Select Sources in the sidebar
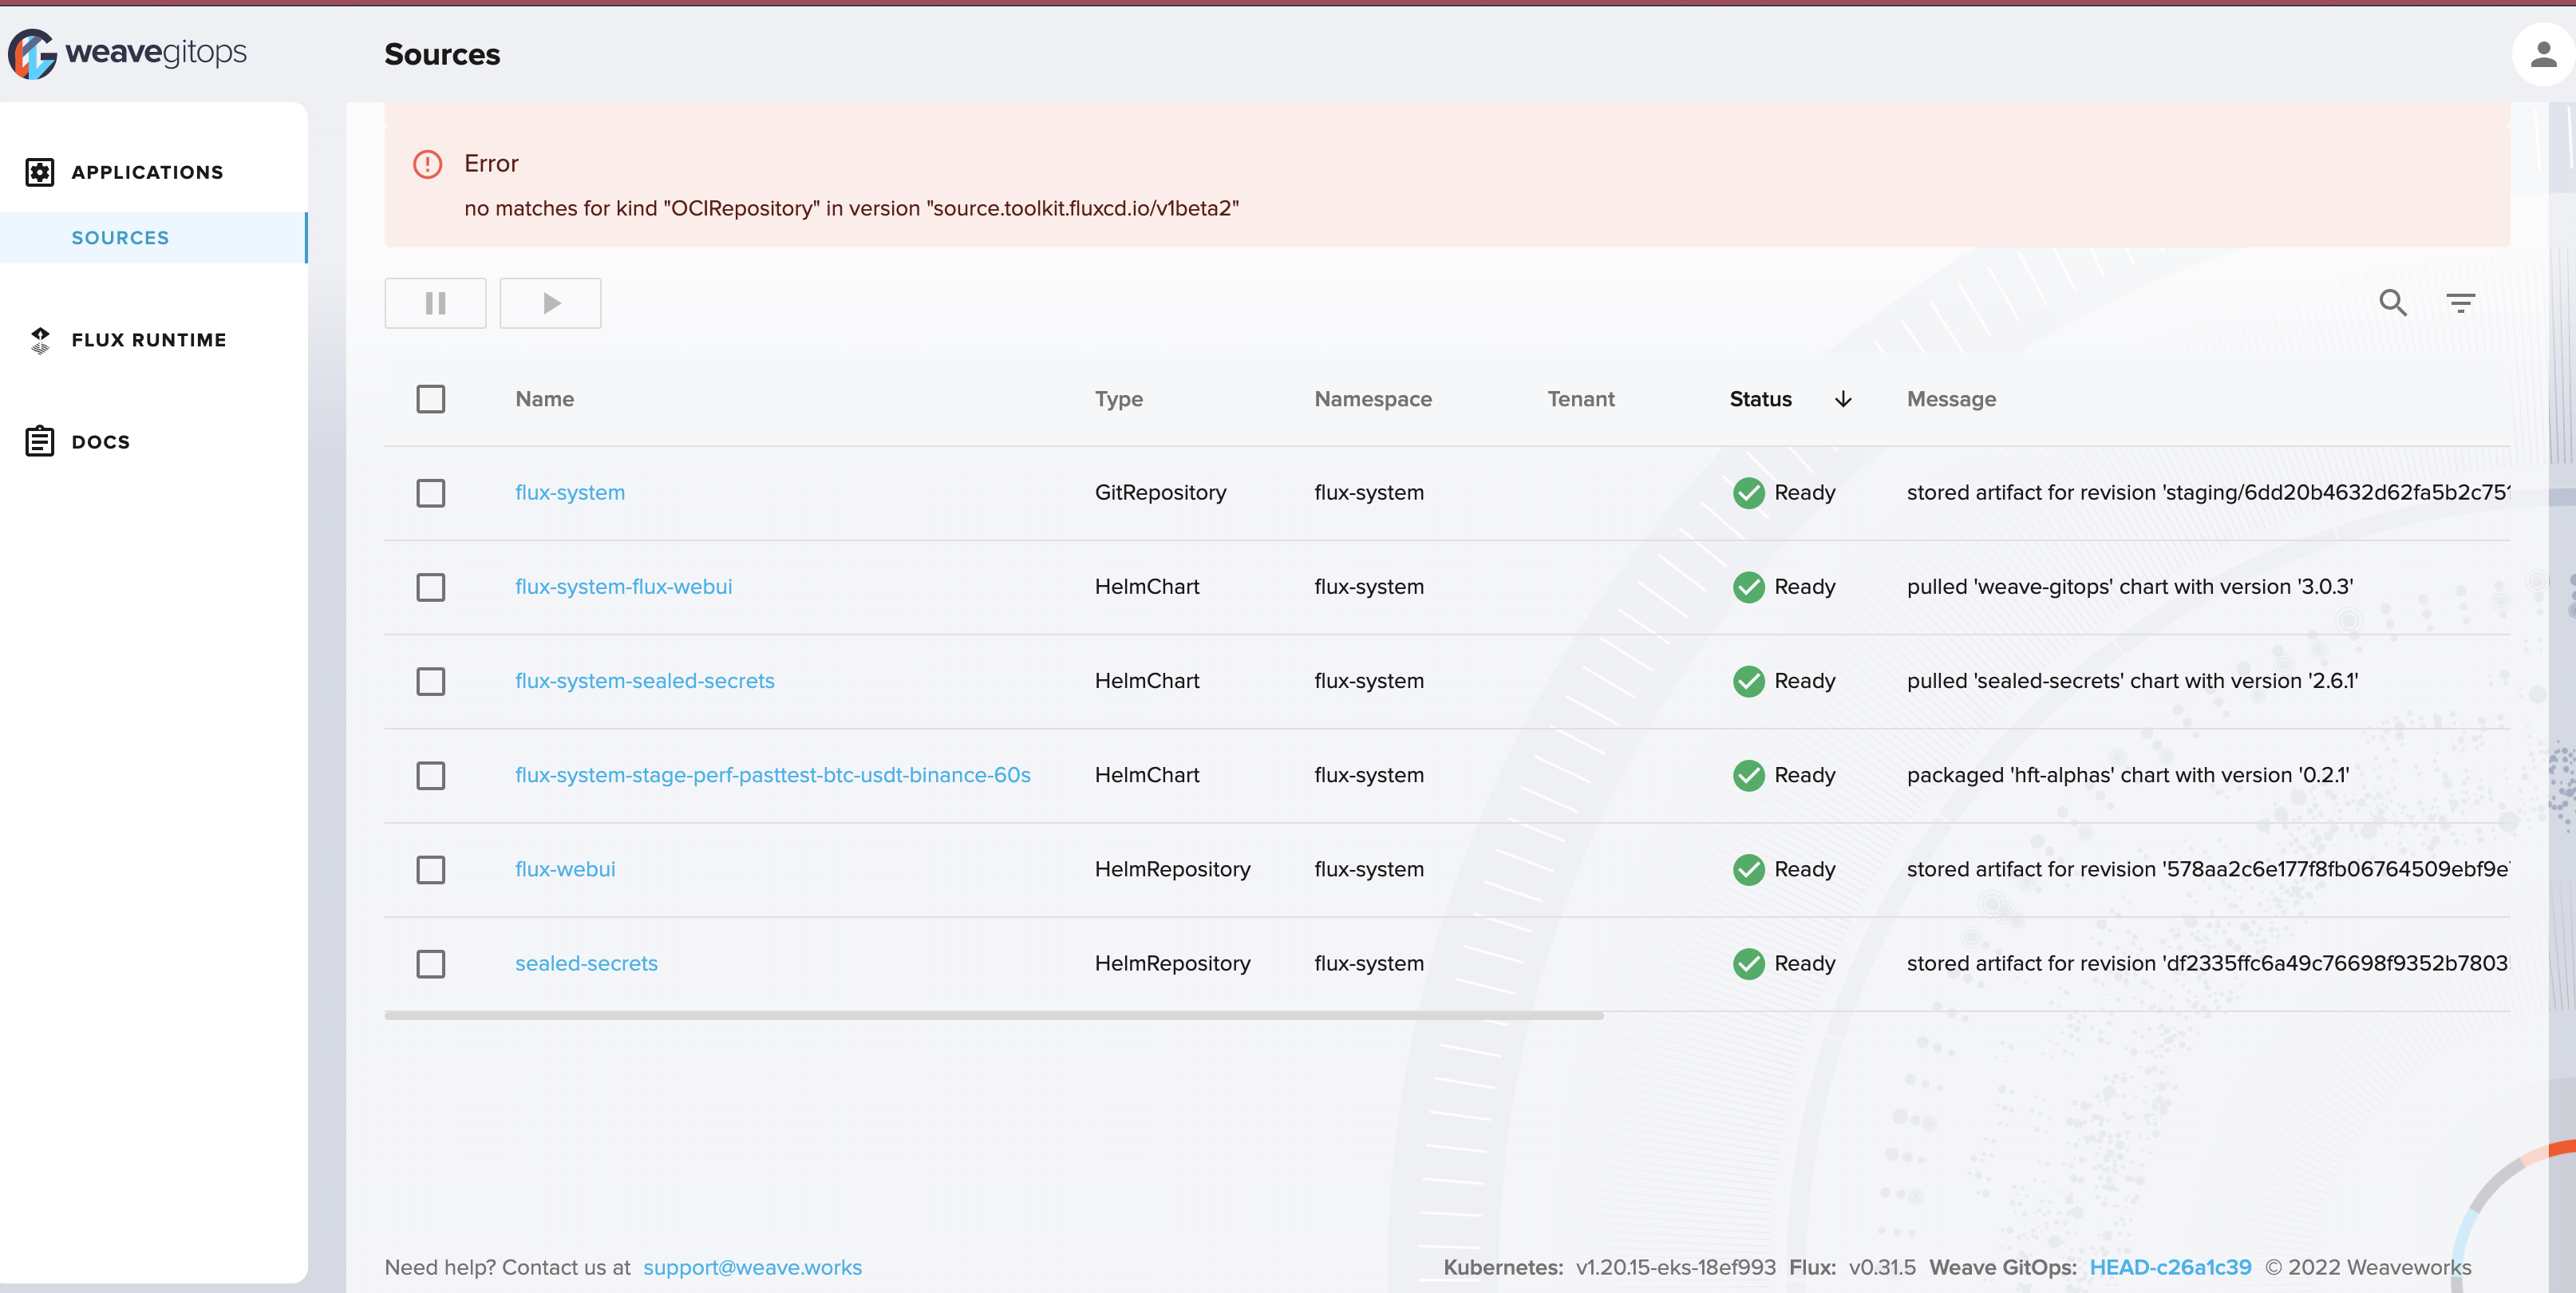The image size is (2576, 1293). [120, 238]
